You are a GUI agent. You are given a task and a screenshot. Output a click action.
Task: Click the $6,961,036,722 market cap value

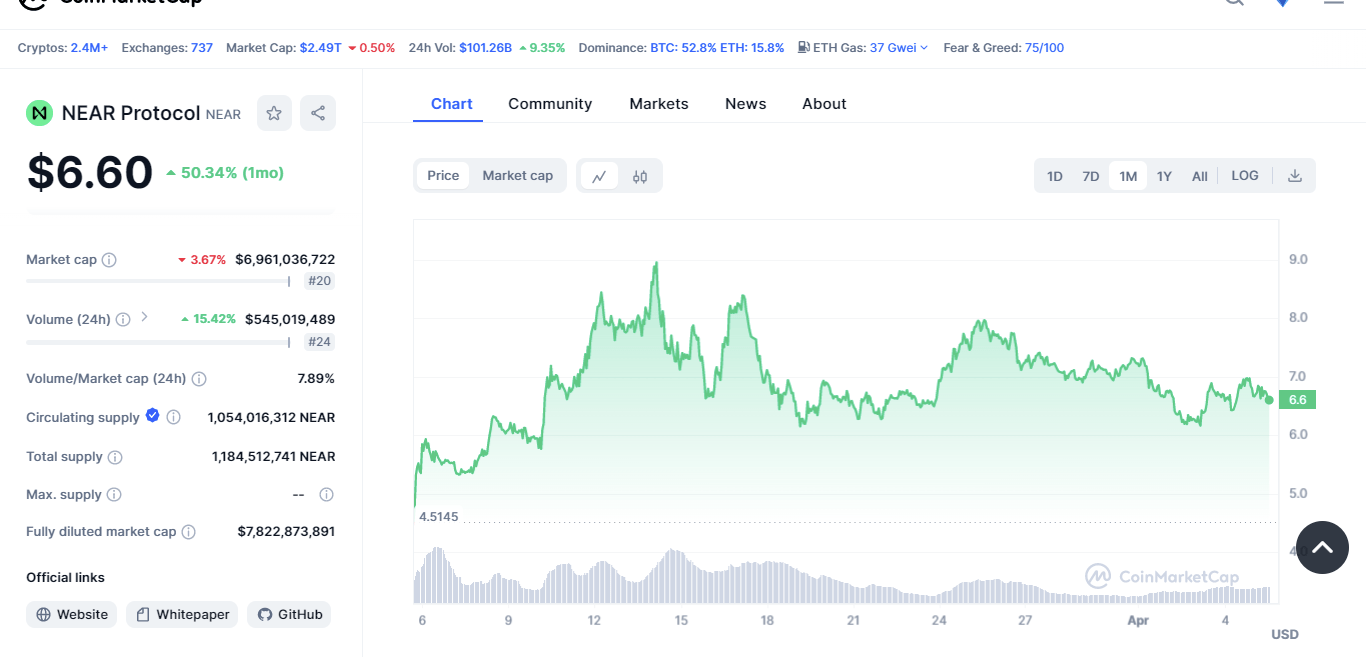[285, 259]
